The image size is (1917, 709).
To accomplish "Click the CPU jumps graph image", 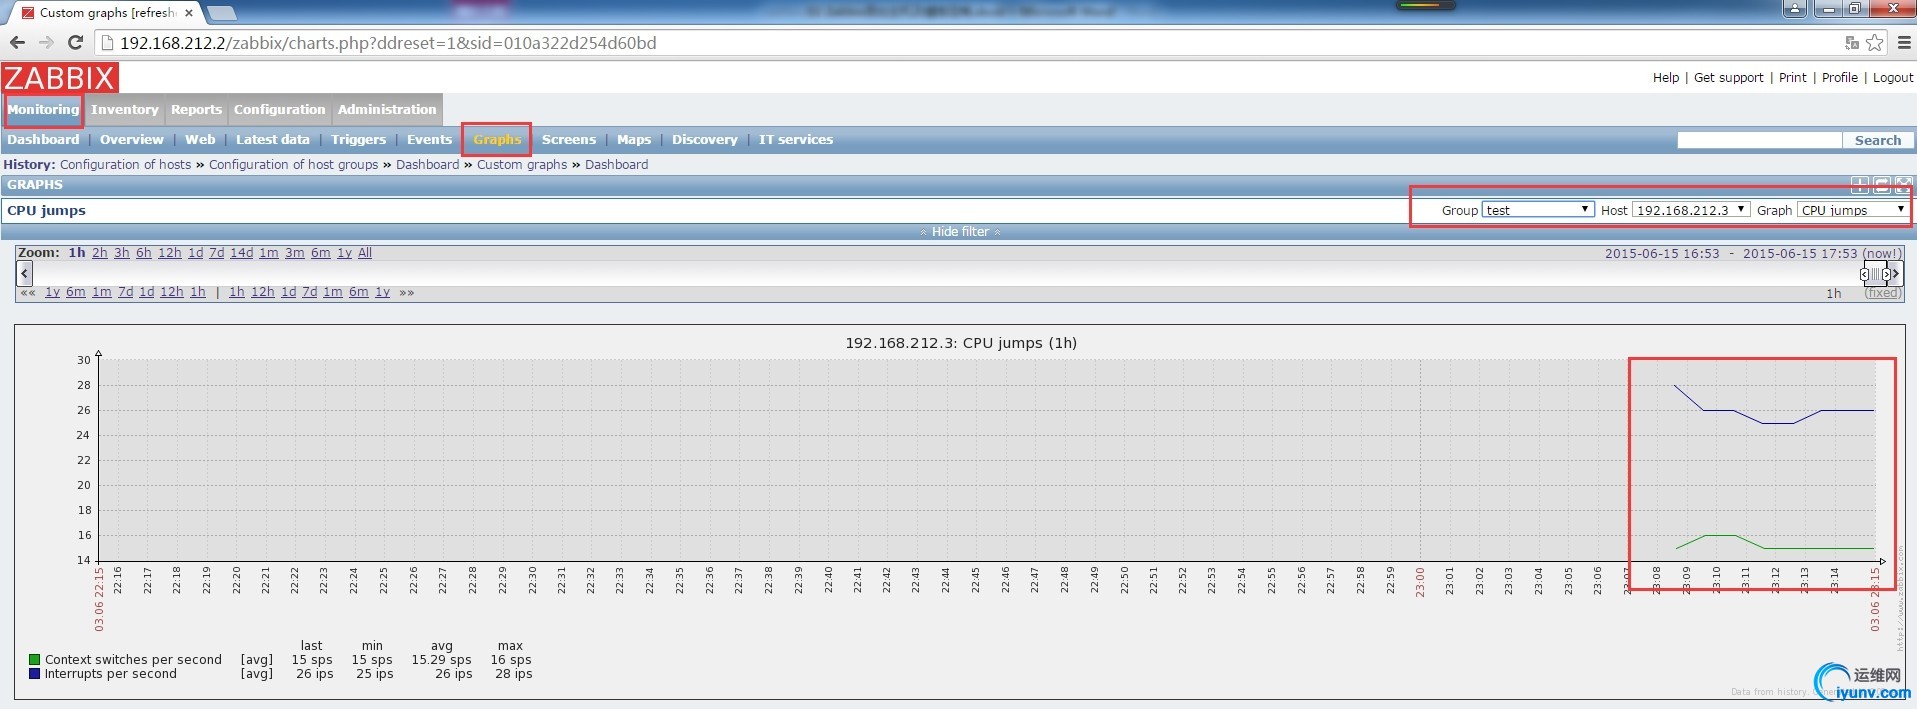I will tap(959, 511).
